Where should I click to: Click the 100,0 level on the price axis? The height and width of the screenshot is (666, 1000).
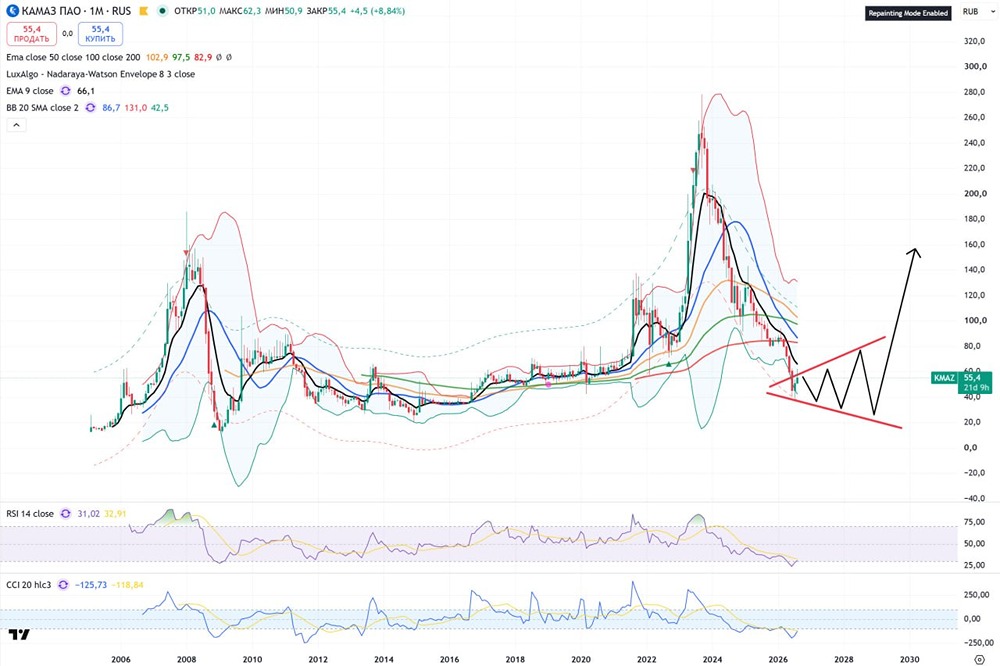coord(975,320)
